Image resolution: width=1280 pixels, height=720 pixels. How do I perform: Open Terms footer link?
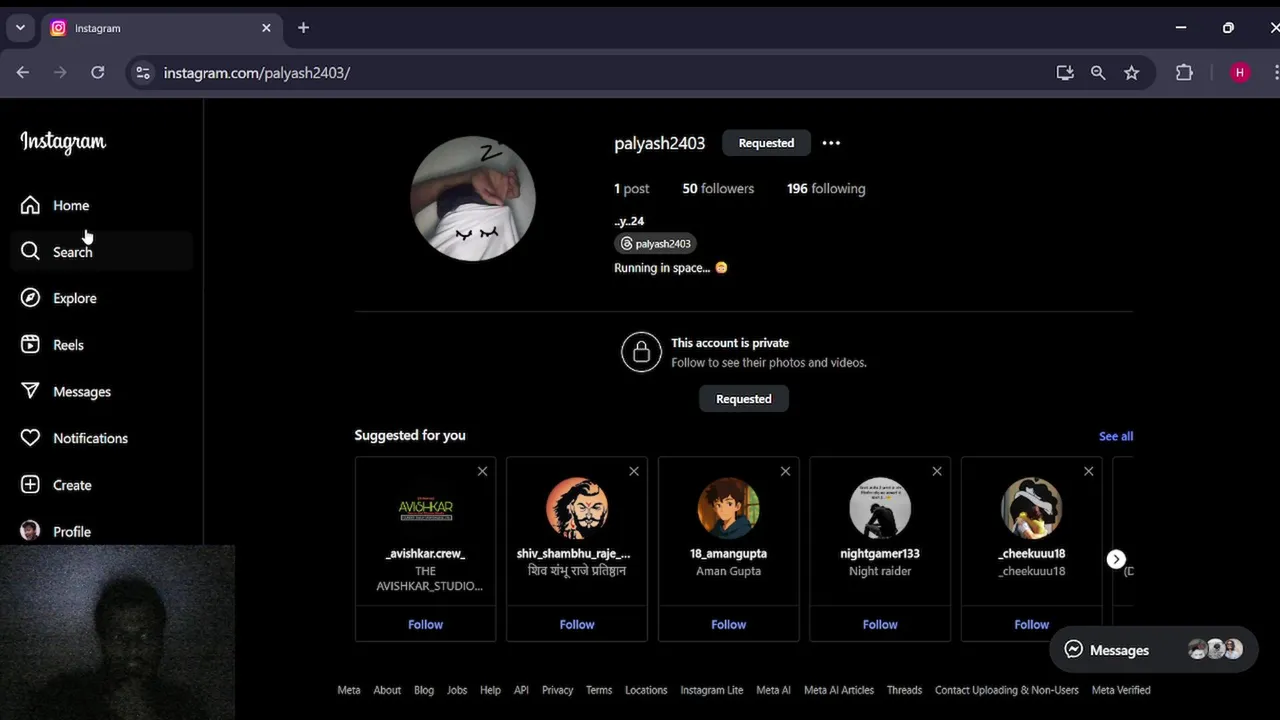[x=599, y=690]
